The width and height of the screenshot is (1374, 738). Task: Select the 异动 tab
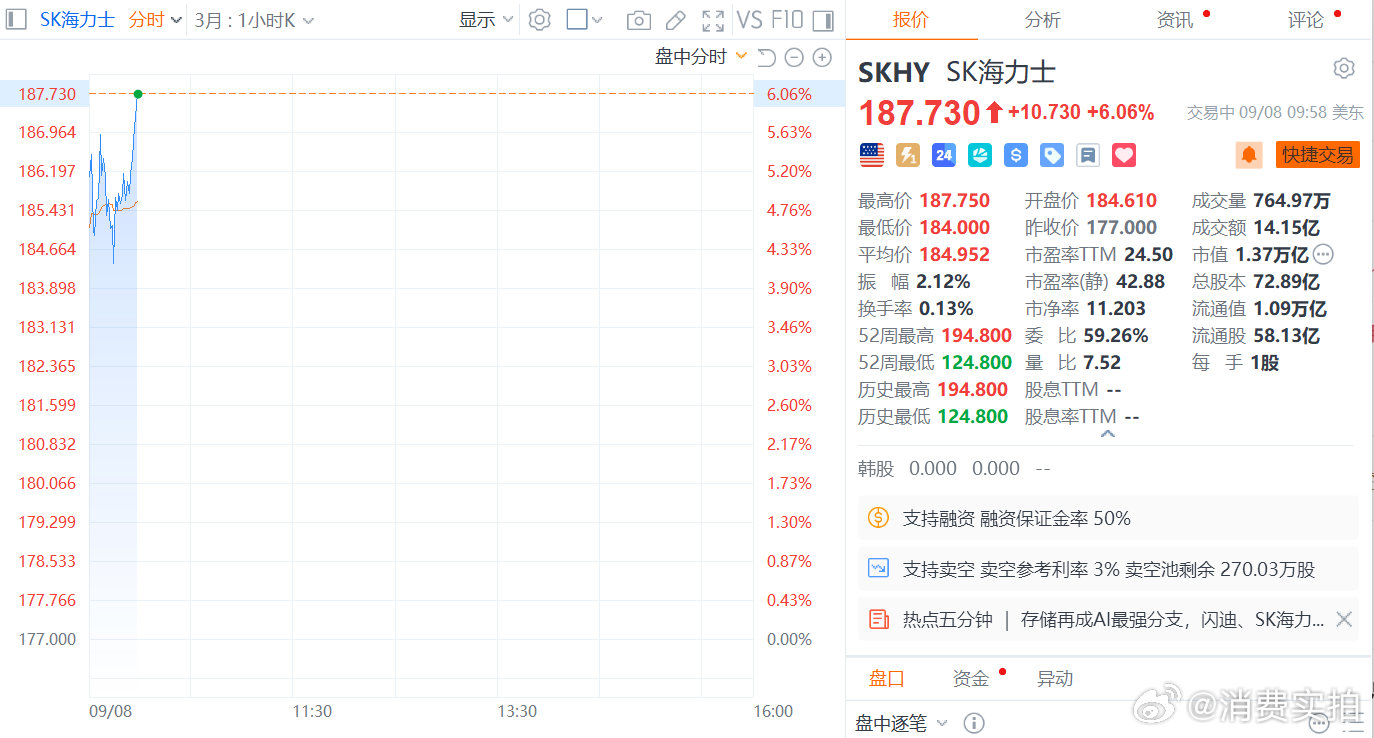1055,679
